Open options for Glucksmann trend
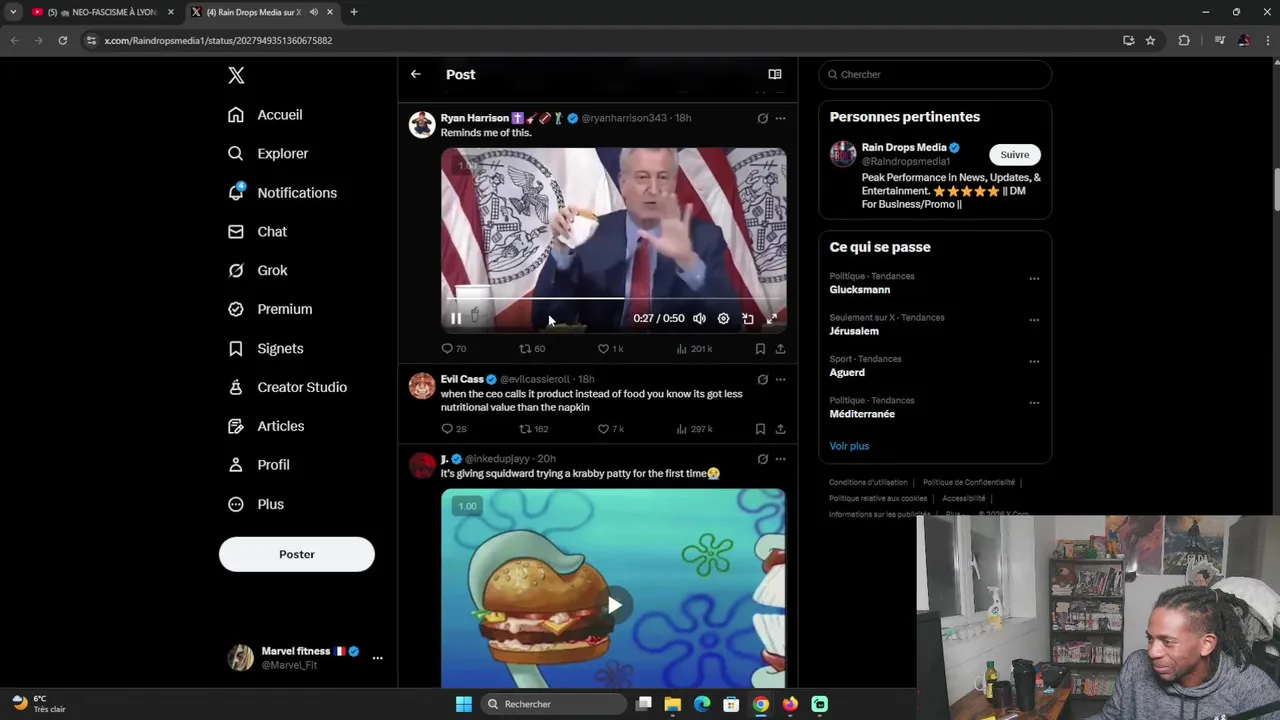The height and width of the screenshot is (720, 1280). tap(1034, 279)
